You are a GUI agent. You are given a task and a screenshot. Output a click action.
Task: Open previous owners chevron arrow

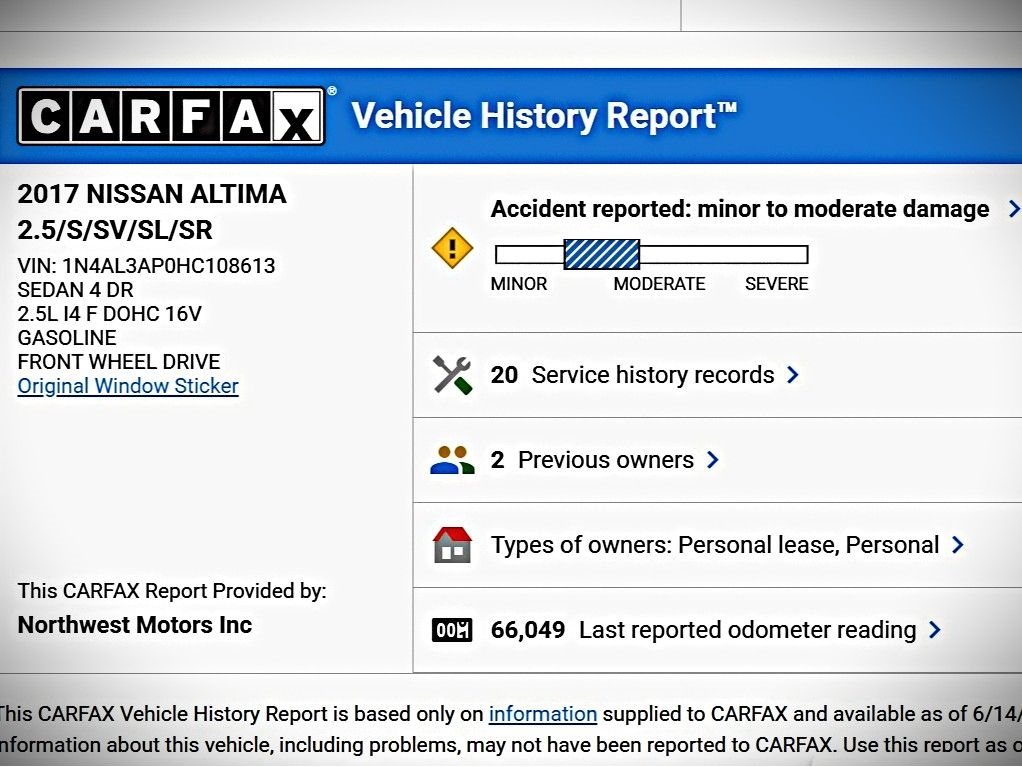(x=712, y=460)
